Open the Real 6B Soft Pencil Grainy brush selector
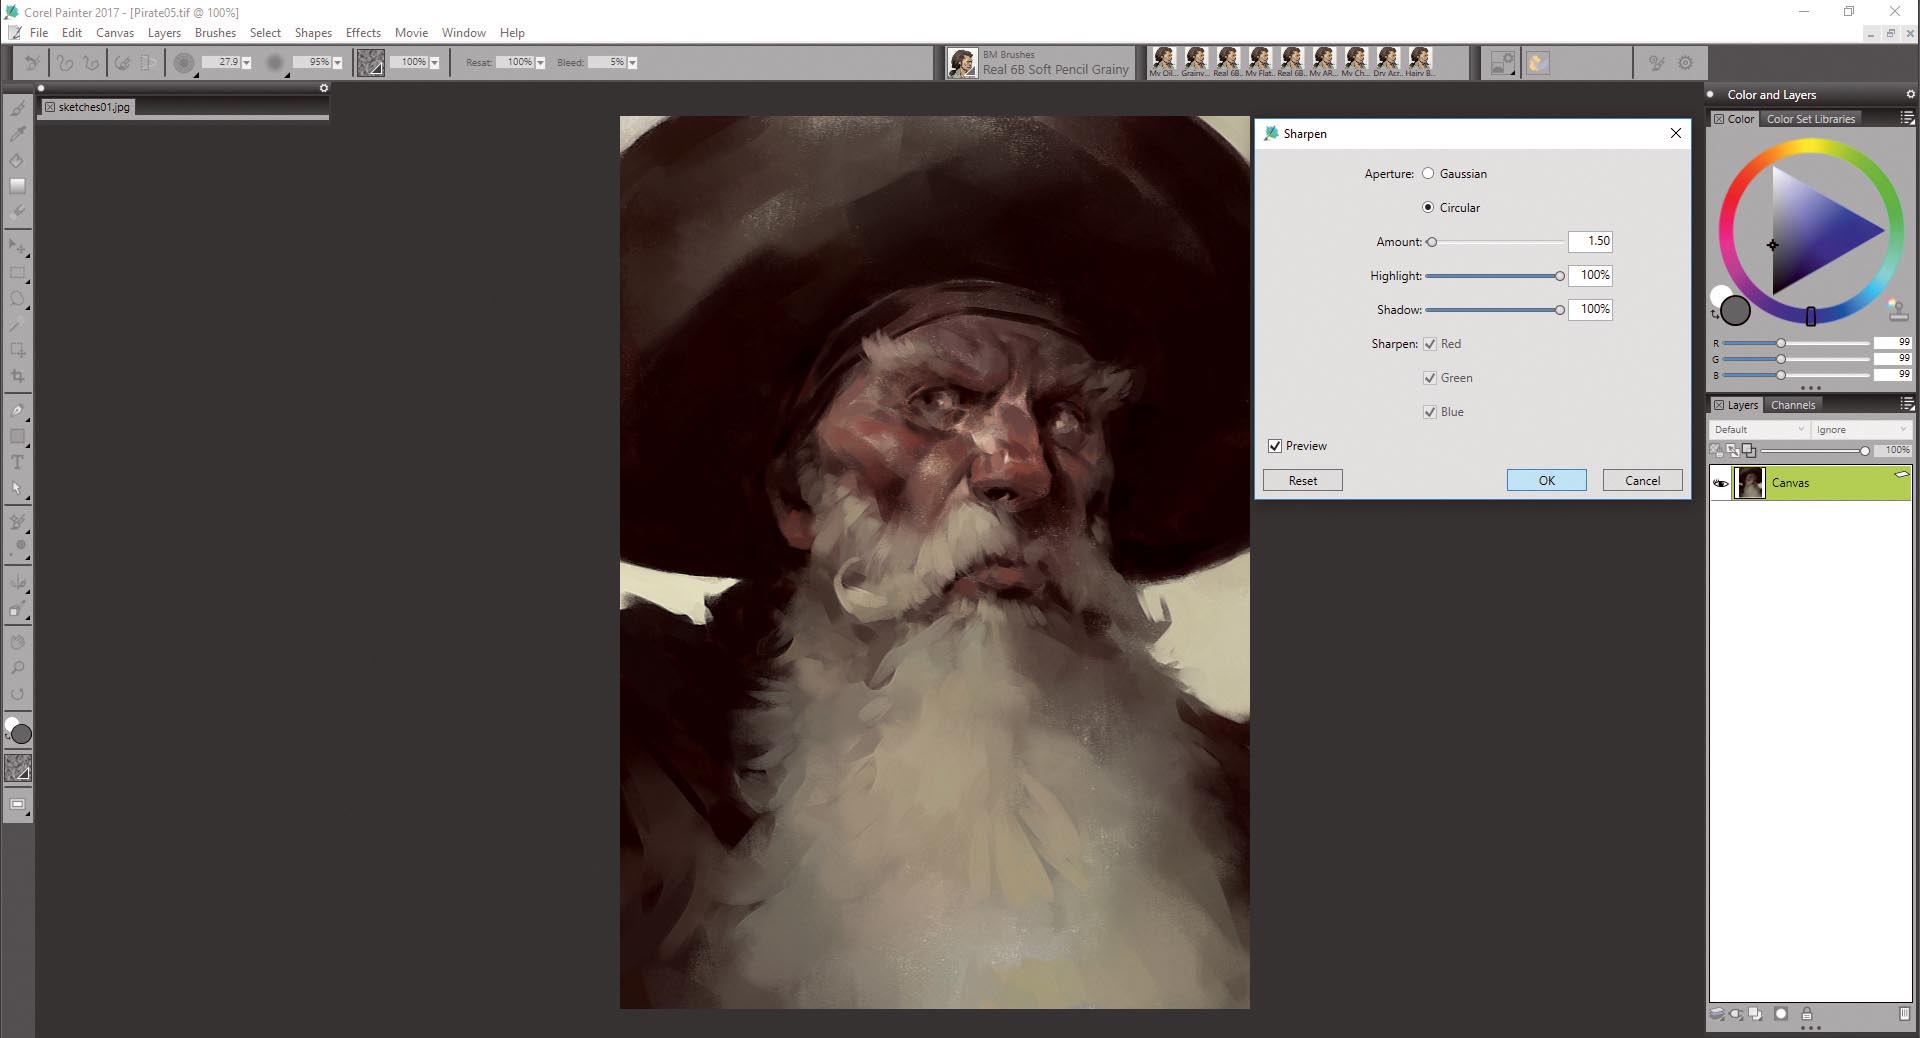 point(1040,63)
